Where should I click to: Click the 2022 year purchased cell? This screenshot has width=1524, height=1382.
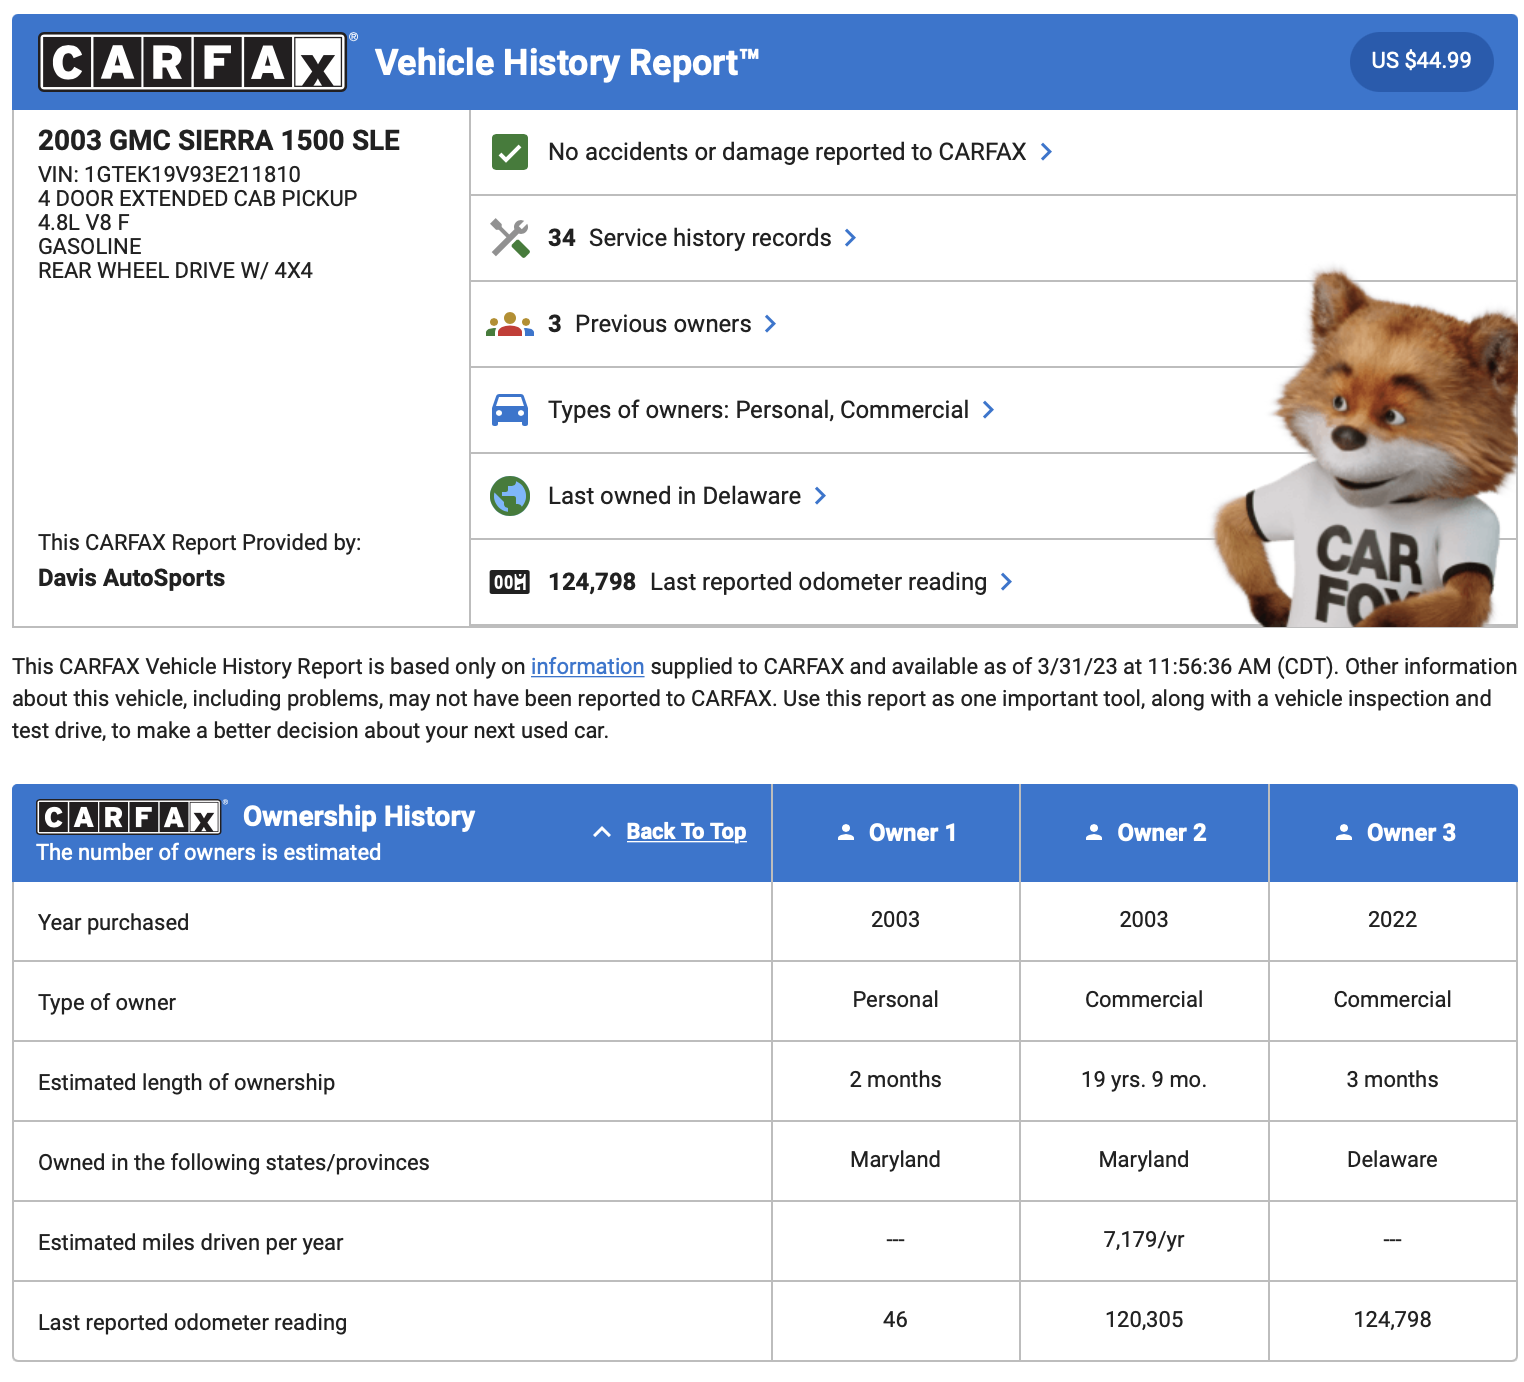click(1393, 920)
